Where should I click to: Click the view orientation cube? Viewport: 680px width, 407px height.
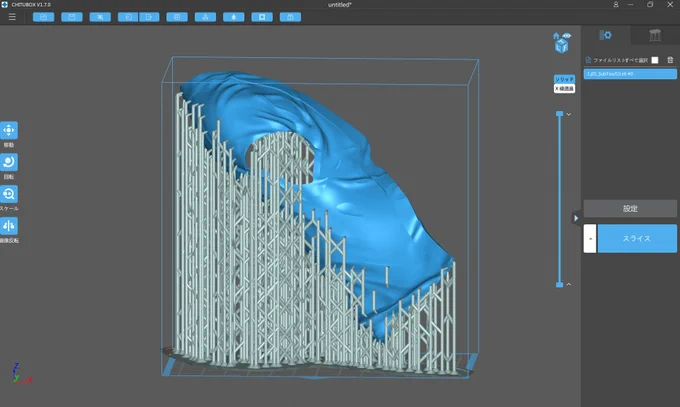562,46
